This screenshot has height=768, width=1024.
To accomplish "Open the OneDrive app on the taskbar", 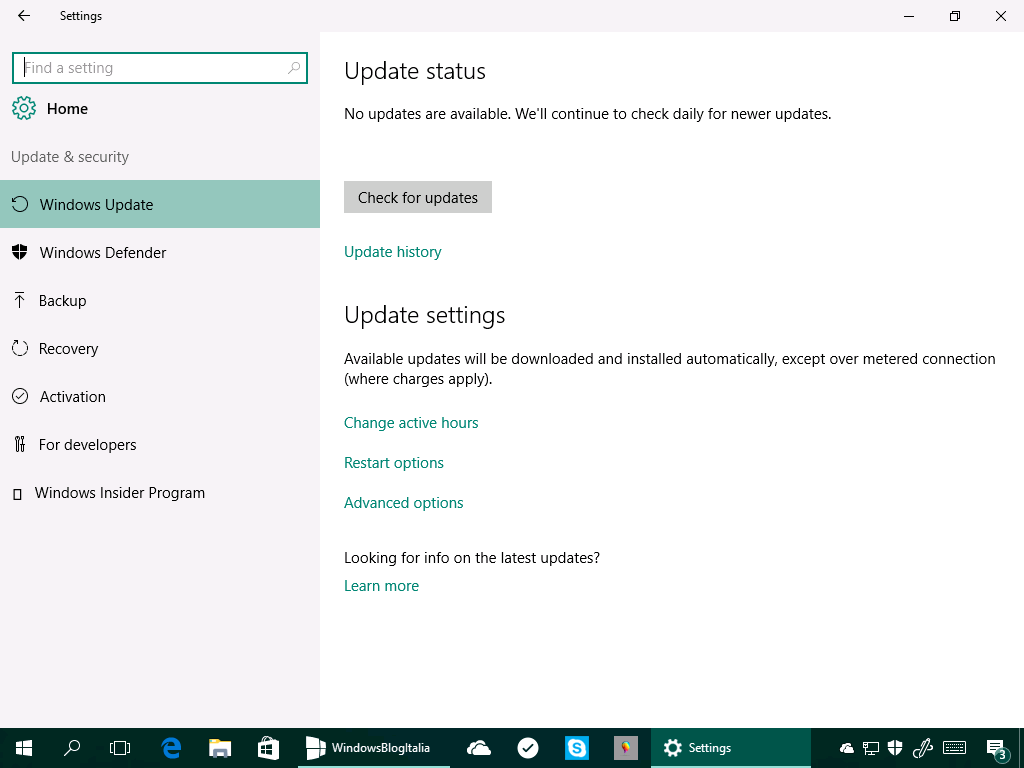I will [x=479, y=748].
